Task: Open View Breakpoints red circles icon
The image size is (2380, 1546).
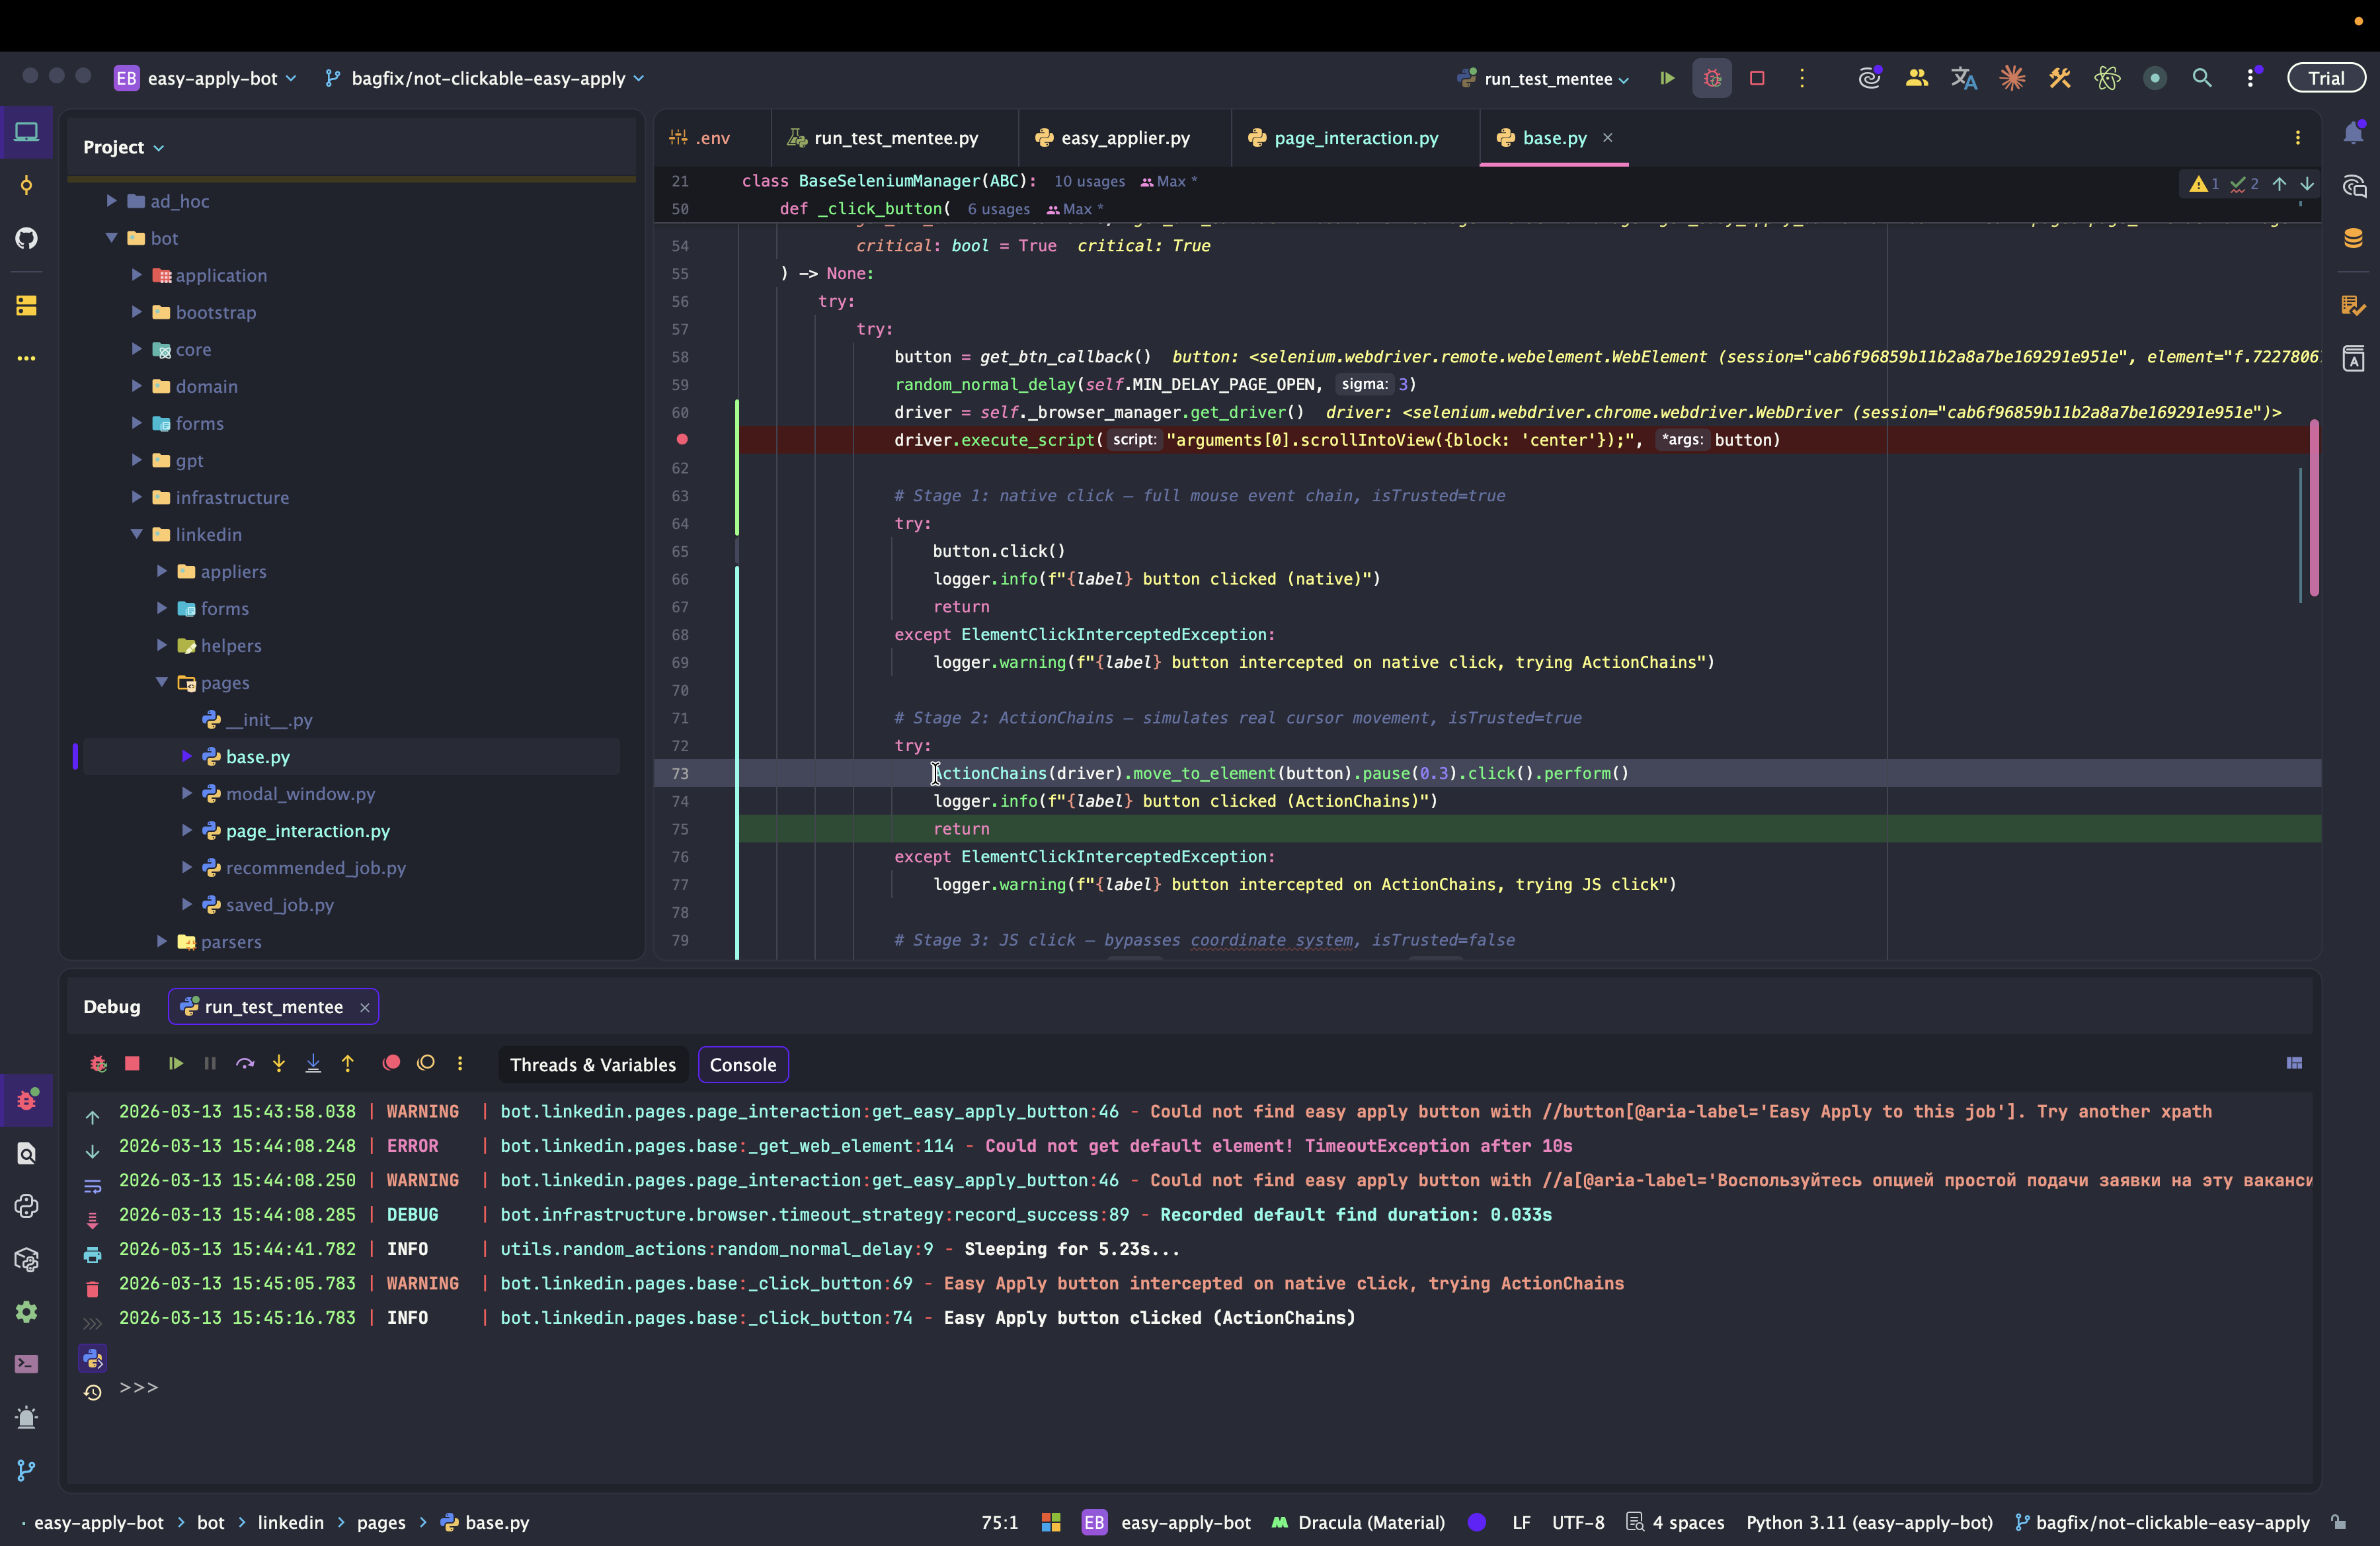Action: click(391, 1064)
